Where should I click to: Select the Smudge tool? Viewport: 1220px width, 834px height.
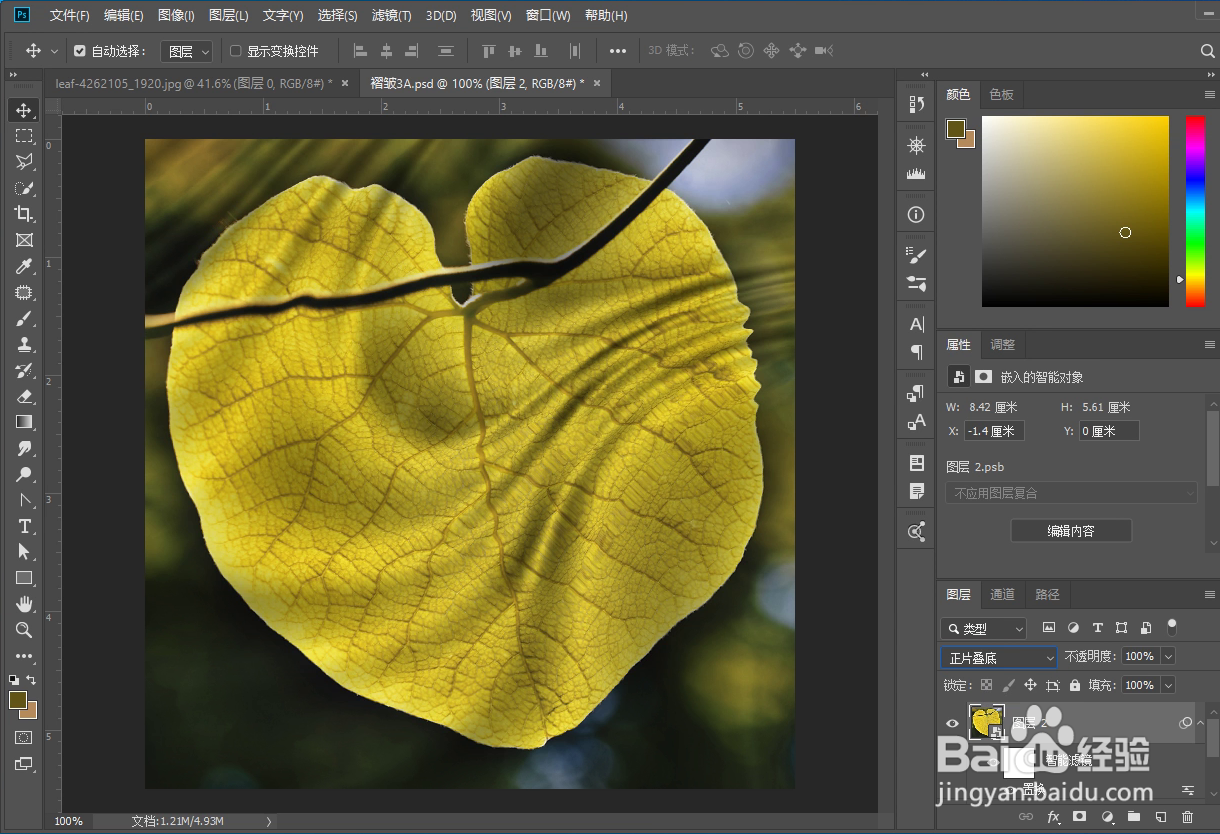click(24, 448)
